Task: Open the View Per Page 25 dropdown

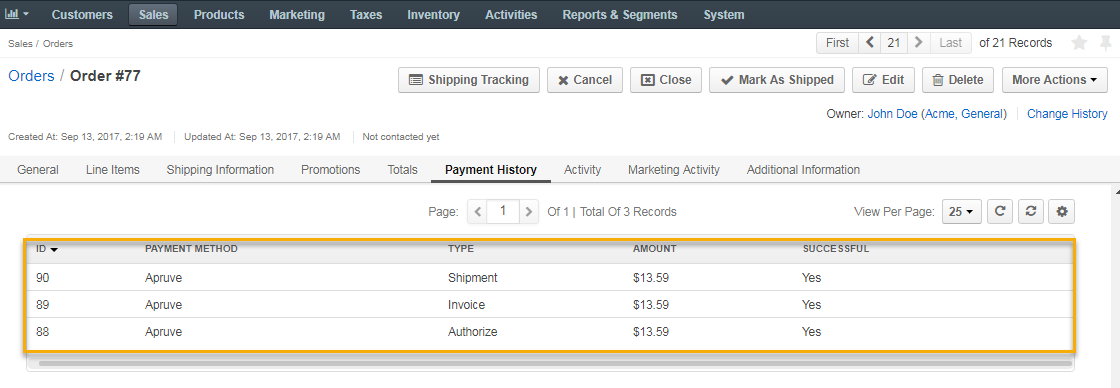Action: (x=961, y=212)
